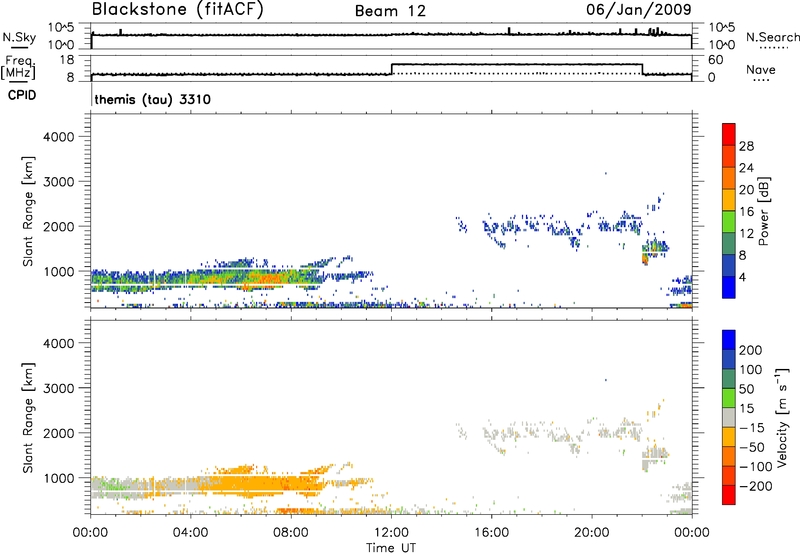Click the 'N.Sky' legend label

click(19, 37)
